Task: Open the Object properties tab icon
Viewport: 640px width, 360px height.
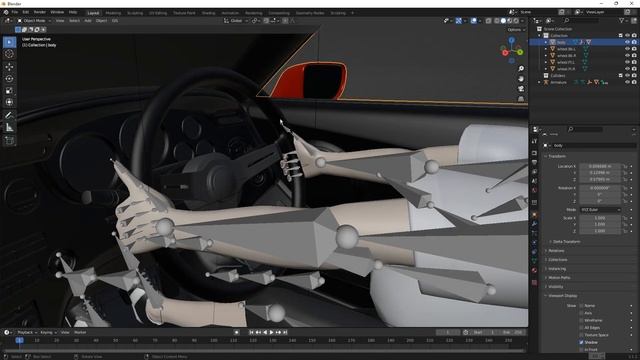Action: tap(534, 214)
